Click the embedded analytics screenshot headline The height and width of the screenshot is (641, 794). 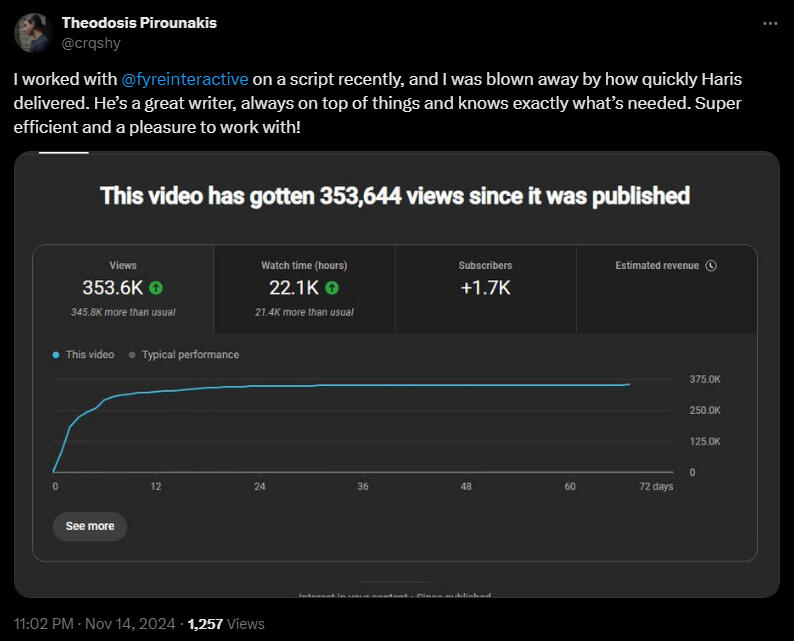395,196
